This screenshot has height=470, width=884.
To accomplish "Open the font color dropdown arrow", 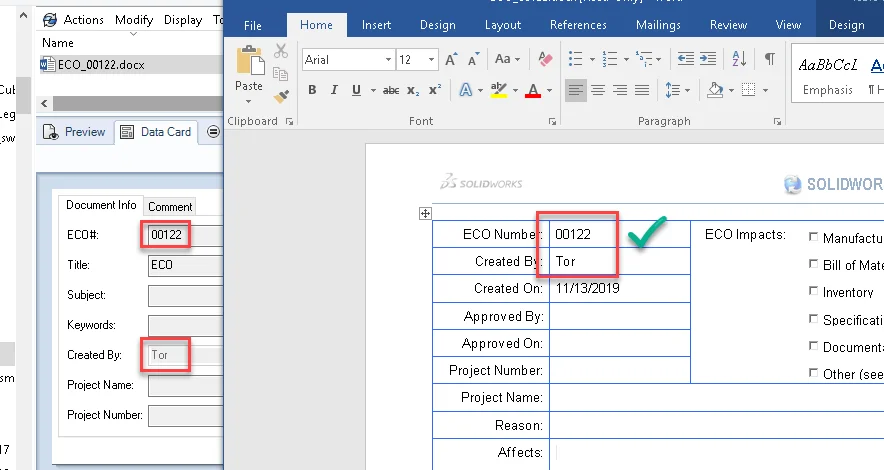I will pyautogui.click(x=550, y=91).
